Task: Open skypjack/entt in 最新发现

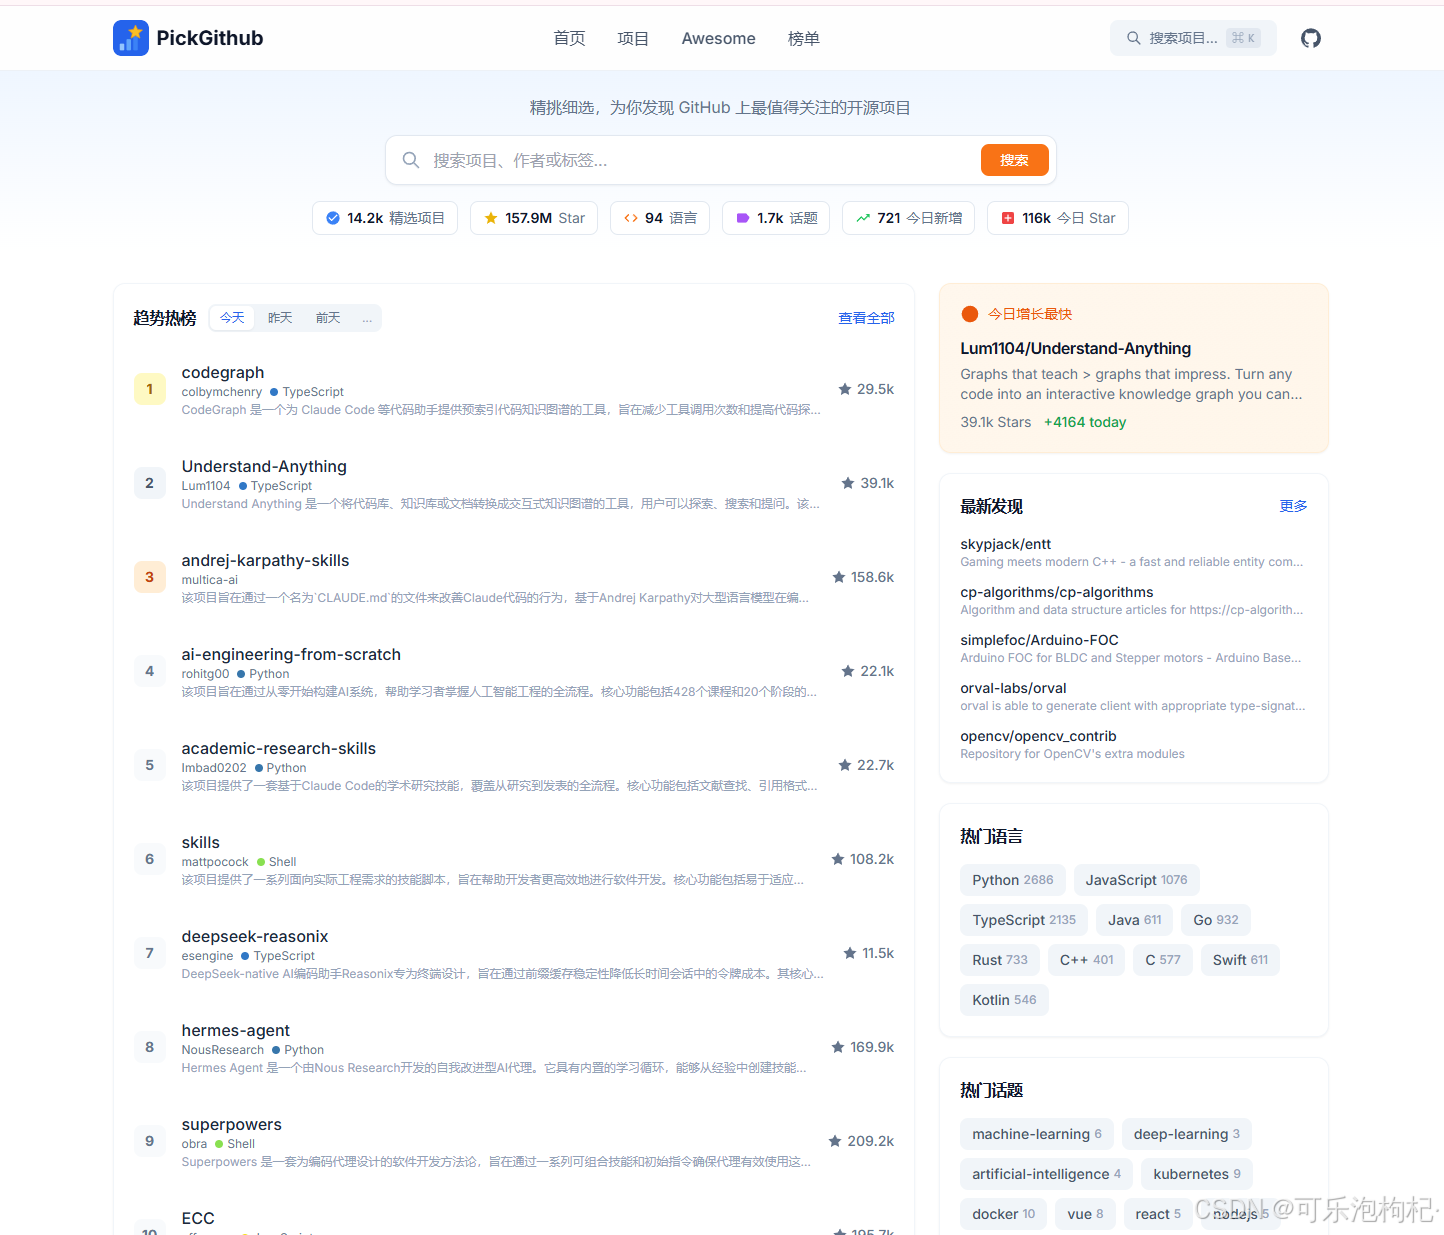Action: pyautogui.click(x=1006, y=544)
